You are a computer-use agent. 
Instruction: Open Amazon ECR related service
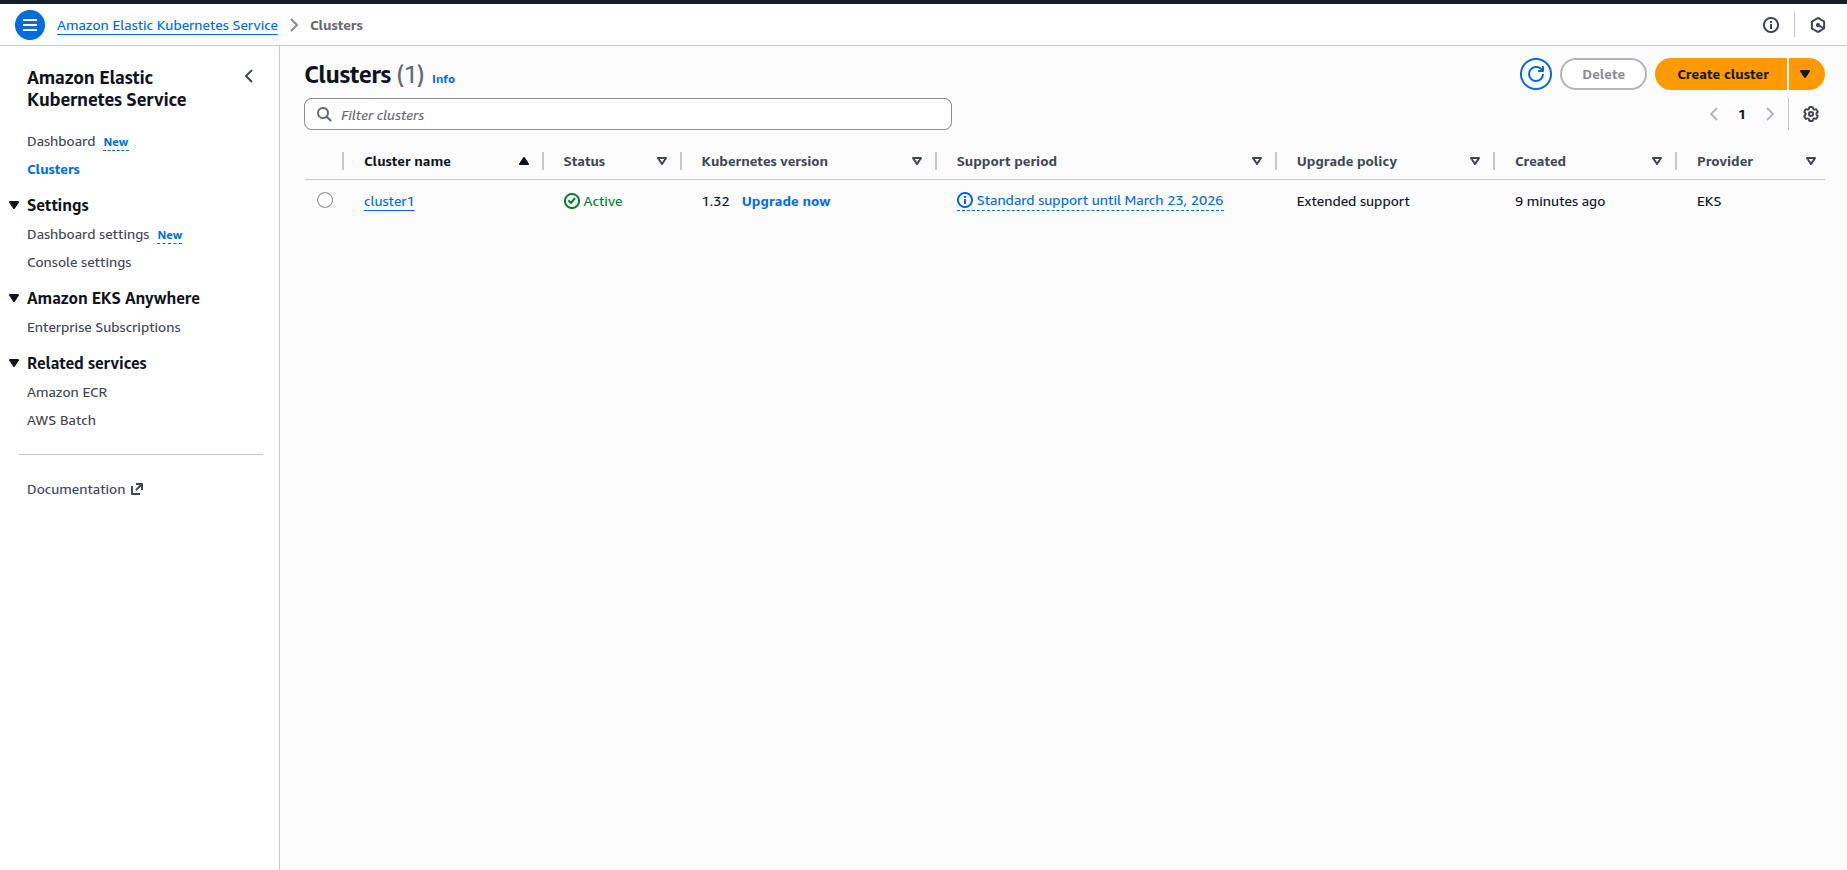click(x=67, y=392)
